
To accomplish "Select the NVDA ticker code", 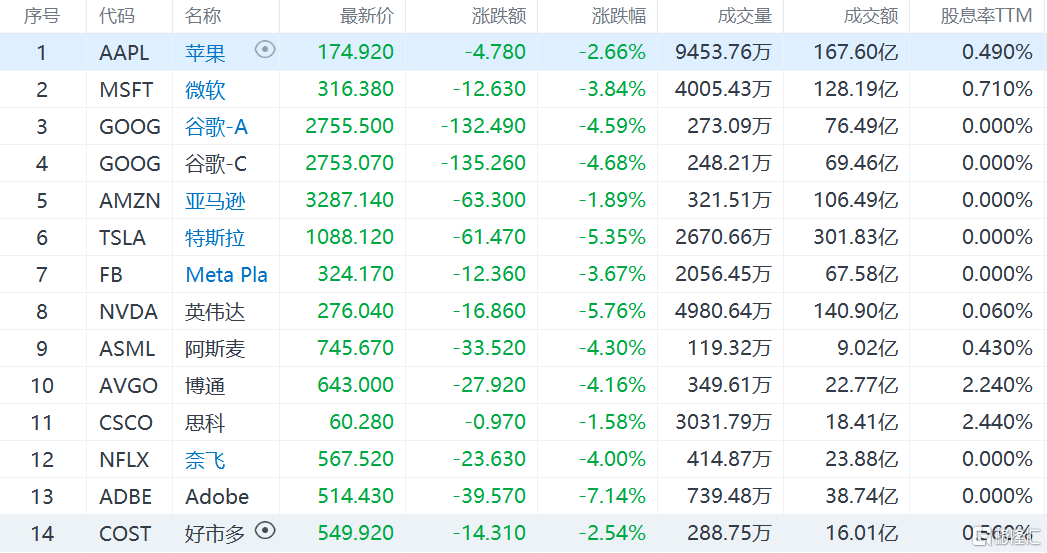I will 128,312.
